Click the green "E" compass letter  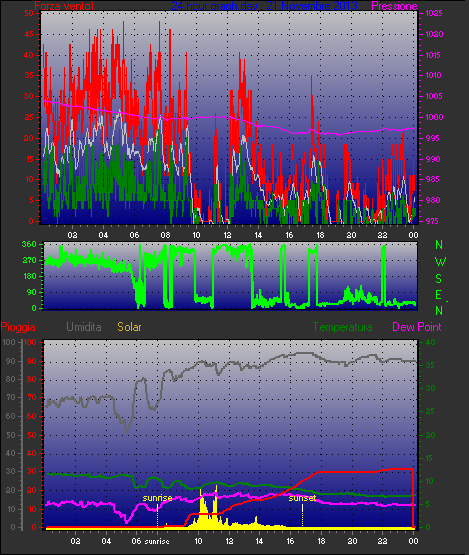[x=439, y=295]
